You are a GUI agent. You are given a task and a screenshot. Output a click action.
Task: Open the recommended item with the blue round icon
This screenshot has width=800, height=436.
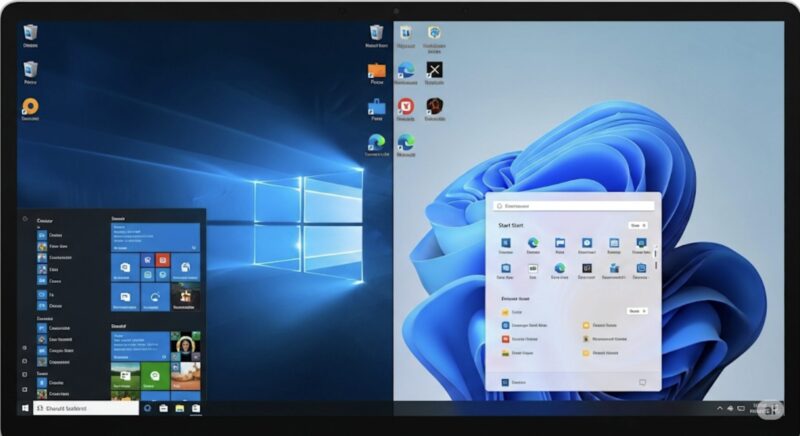coord(524,325)
